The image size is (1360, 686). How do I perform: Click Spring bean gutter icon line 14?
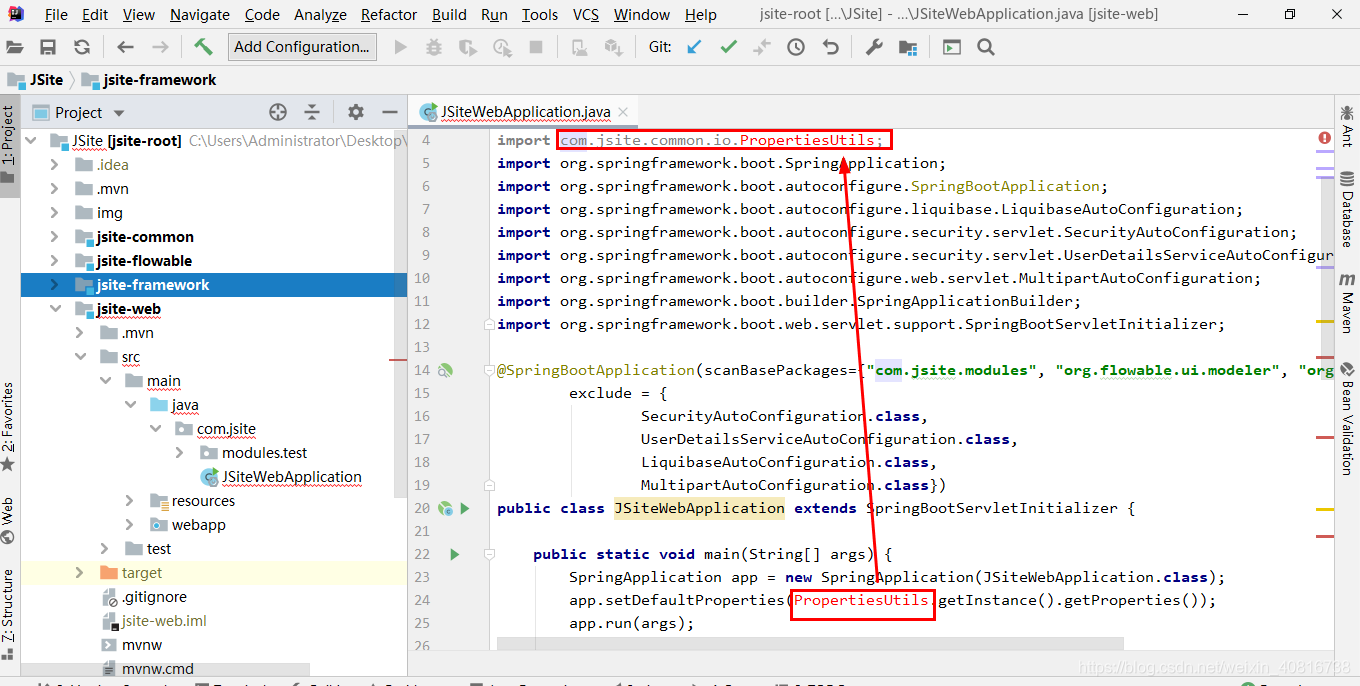(446, 370)
